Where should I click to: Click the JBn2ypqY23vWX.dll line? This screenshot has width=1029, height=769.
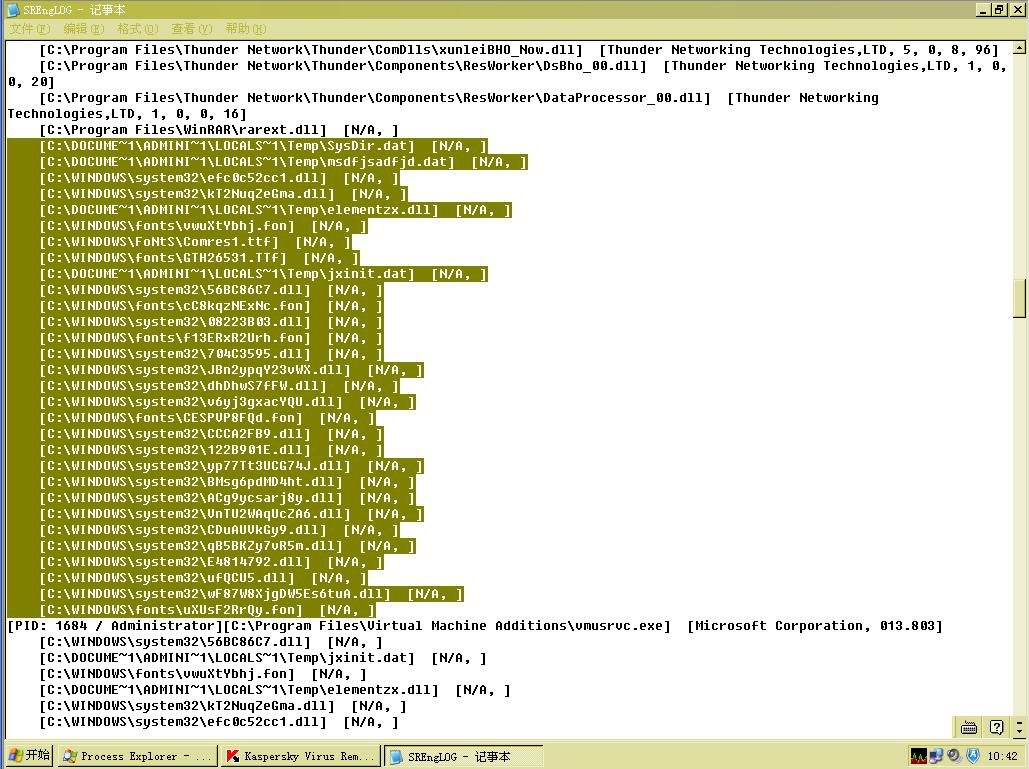click(x=232, y=370)
